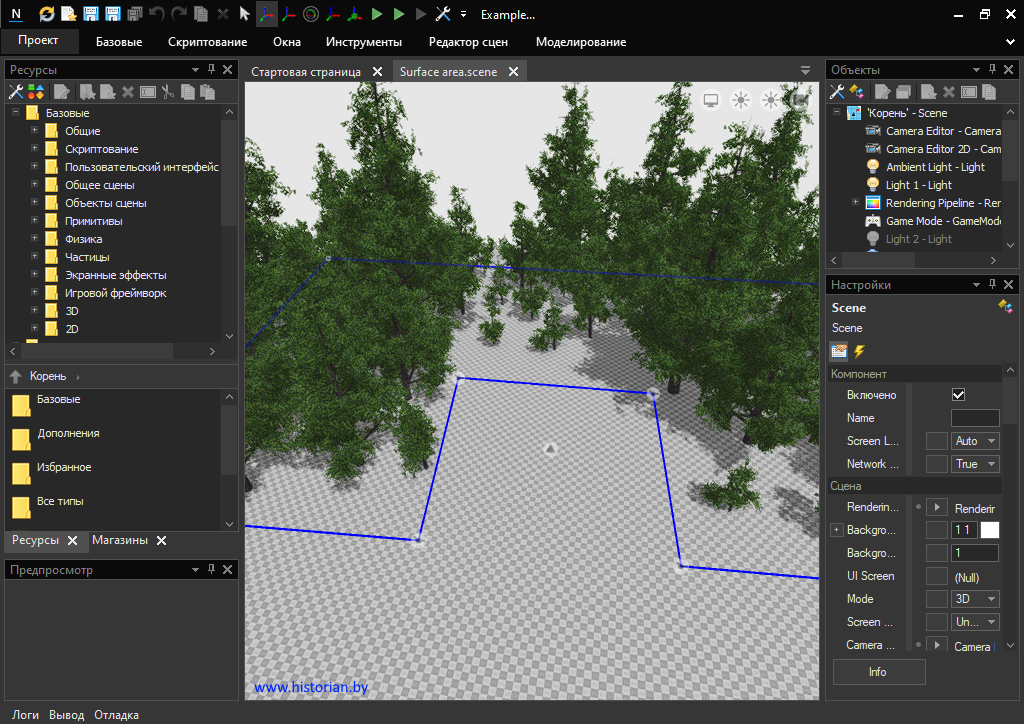Toggle the camera icon at viewport top-right
Image resolution: width=1024 pixels, height=724 pixels.
[800, 99]
